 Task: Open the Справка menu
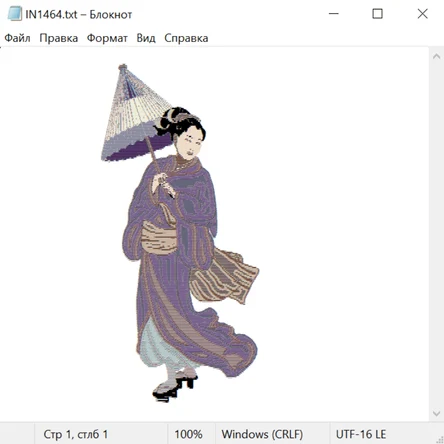tap(186, 38)
